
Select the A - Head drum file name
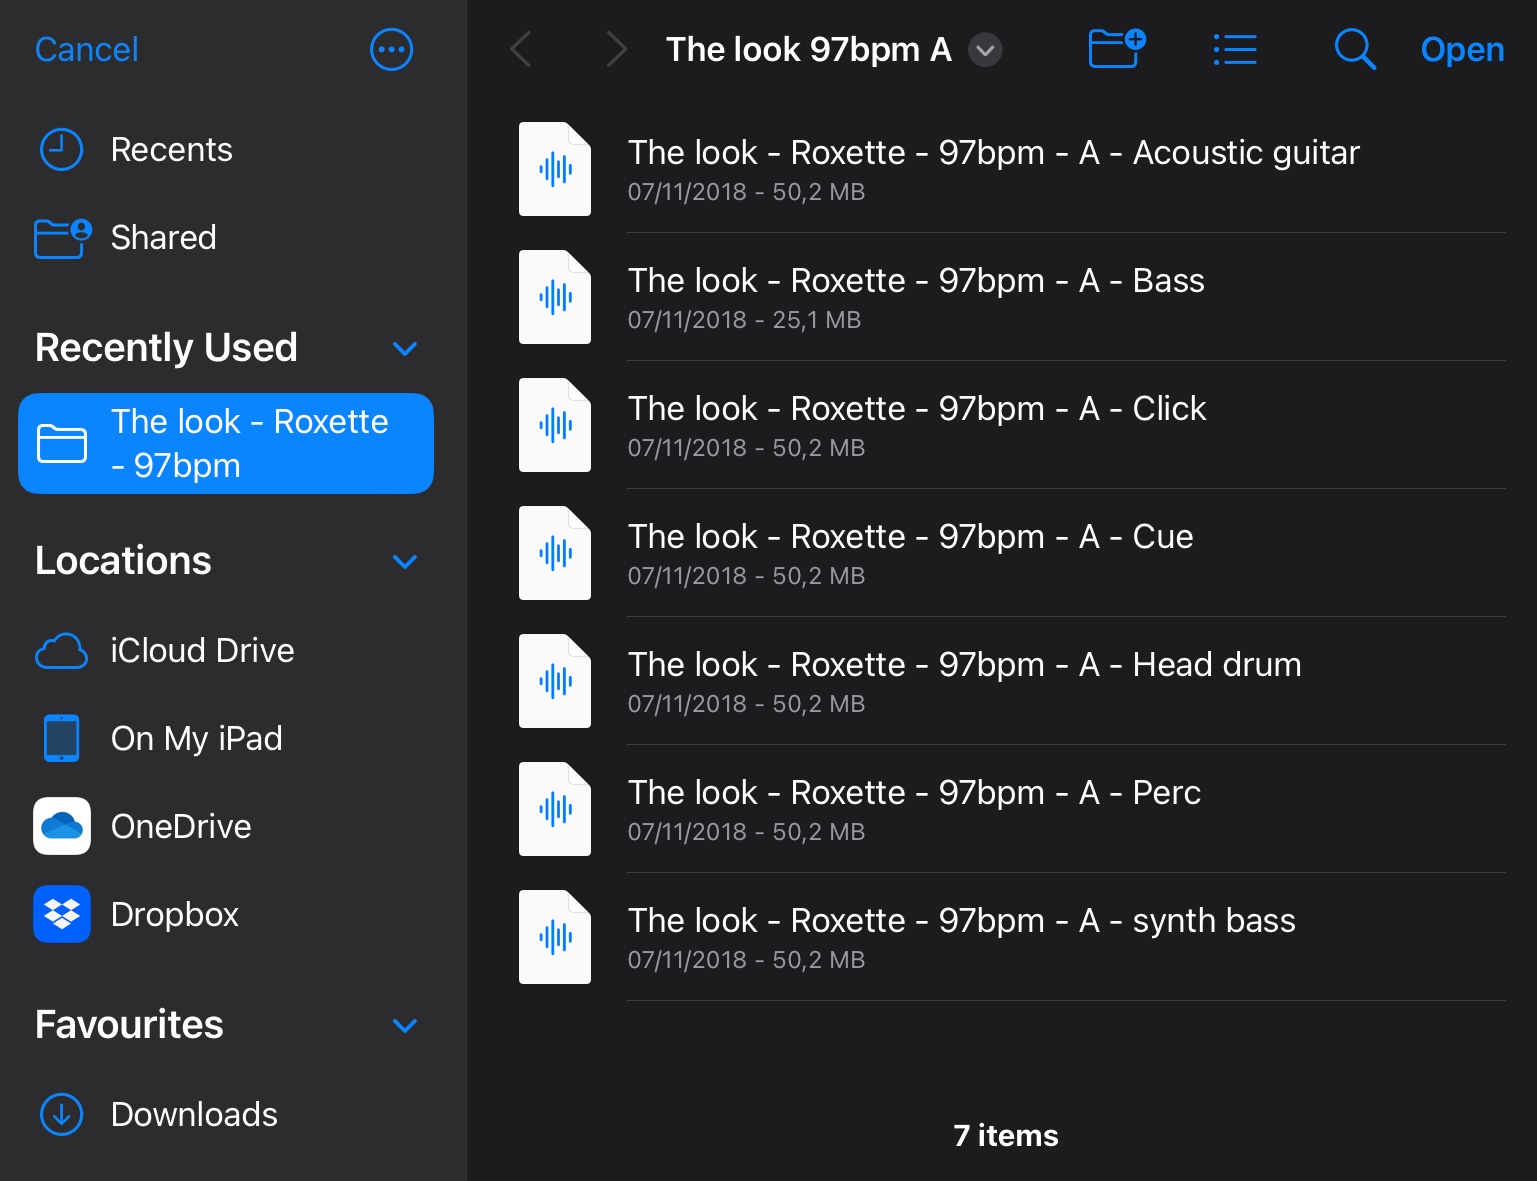(964, 664)
